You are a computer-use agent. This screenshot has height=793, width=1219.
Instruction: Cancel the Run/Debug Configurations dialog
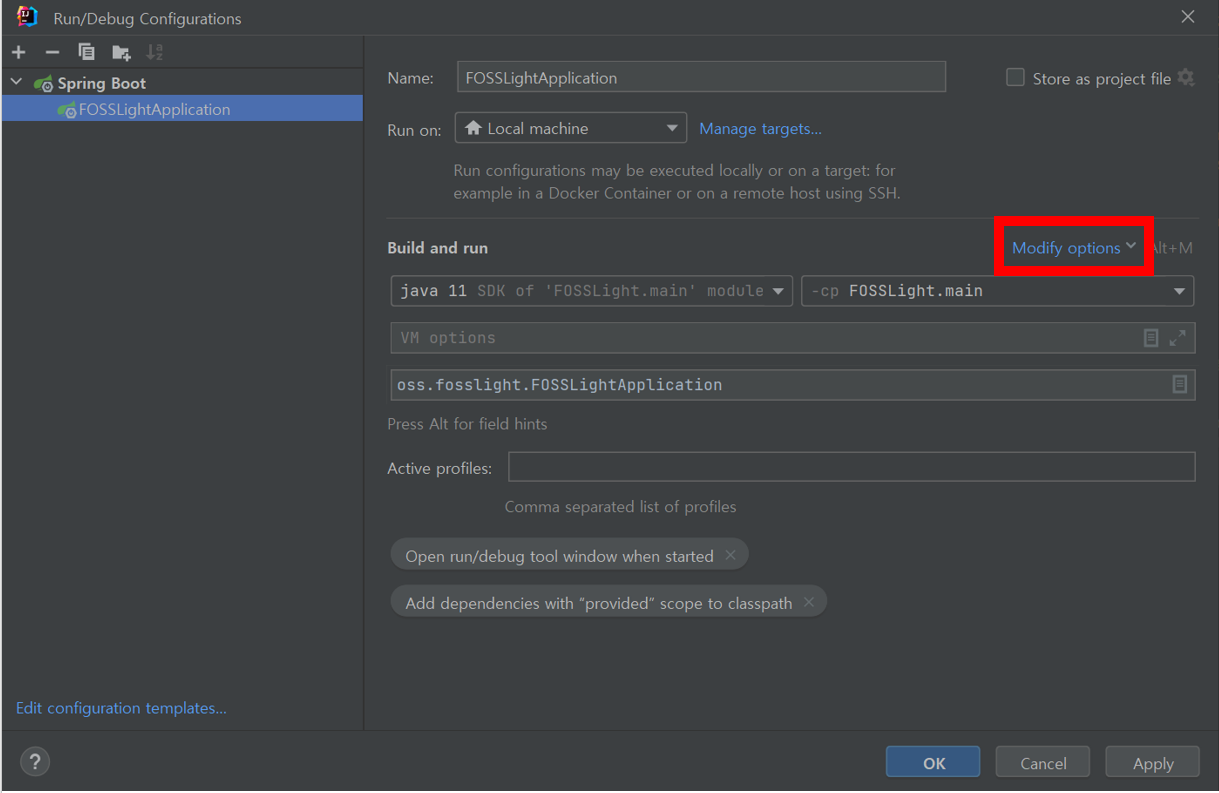coord(1043,762)
